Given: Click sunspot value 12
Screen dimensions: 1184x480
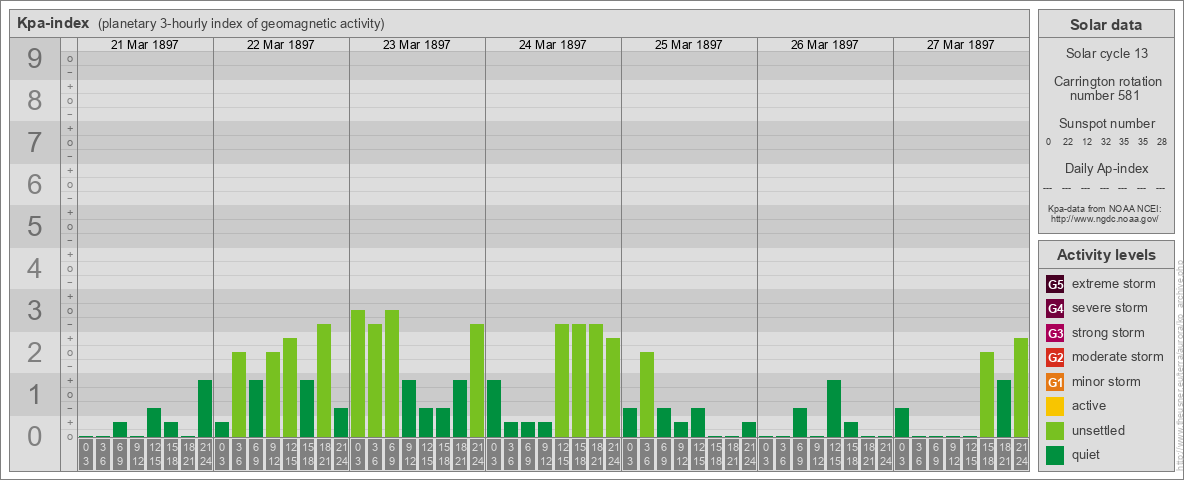Looking at the screenshot, I should pos(1087,142).
